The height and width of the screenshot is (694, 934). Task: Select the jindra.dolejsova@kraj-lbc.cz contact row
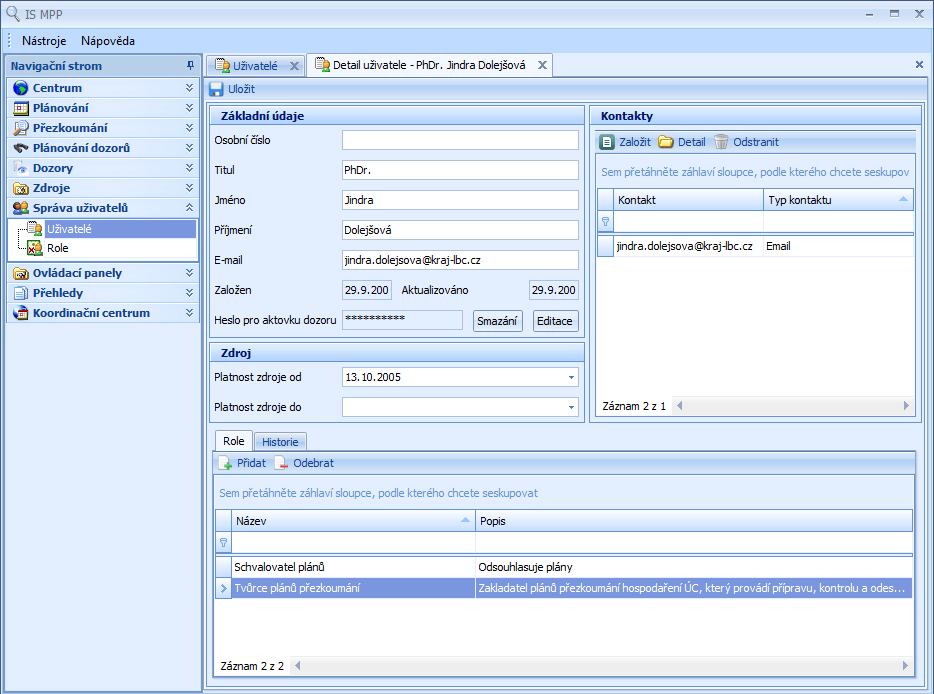click(755, 246)
